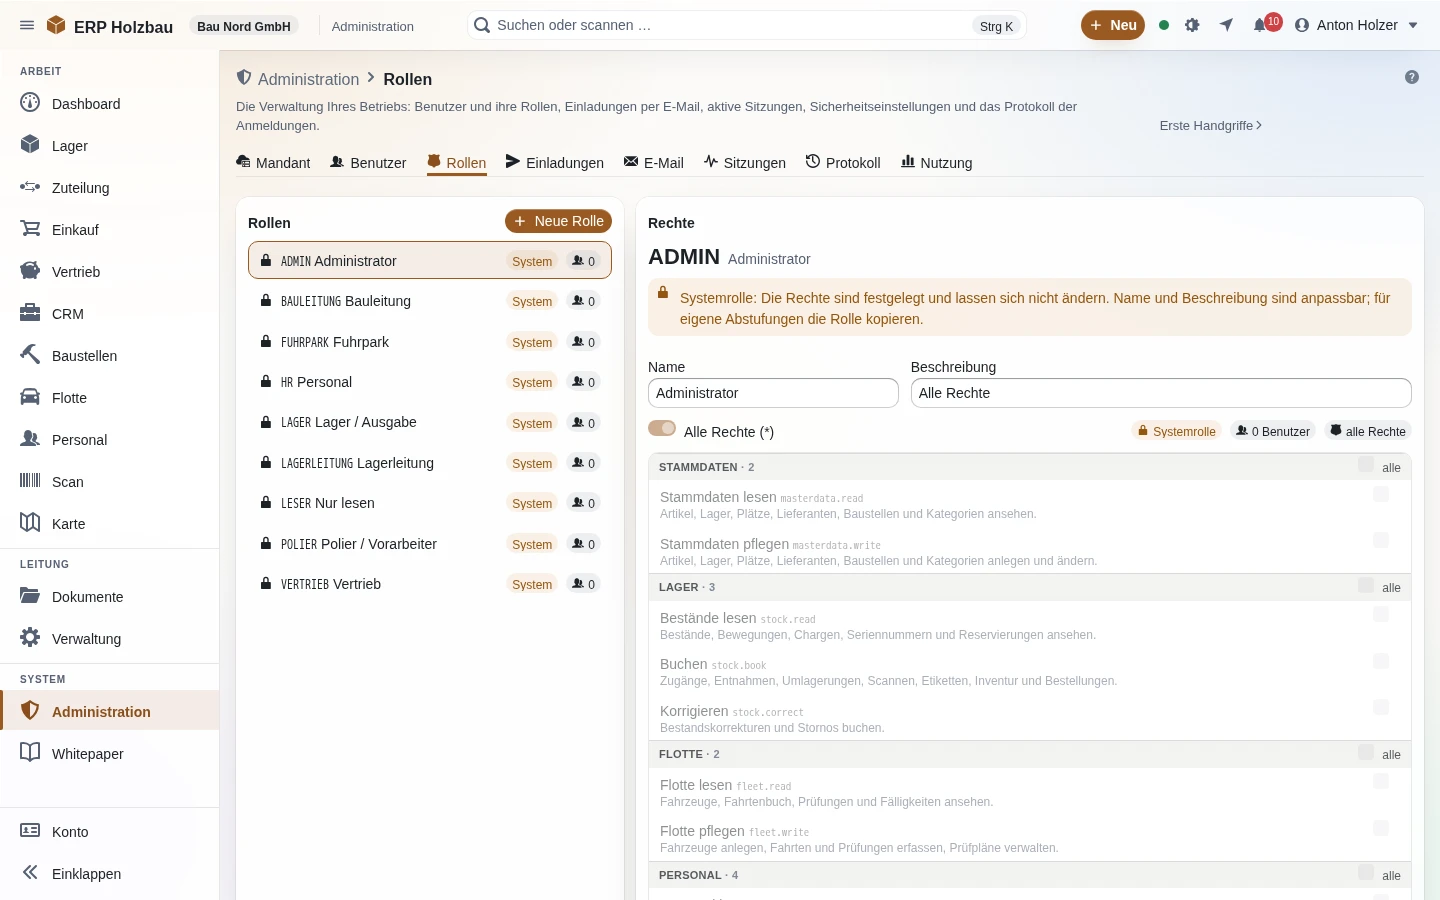Viewport: 1440px width, 900px height.
Task: Expand the Erste Handgriffe chevron
Action: tap(1259, 125)
